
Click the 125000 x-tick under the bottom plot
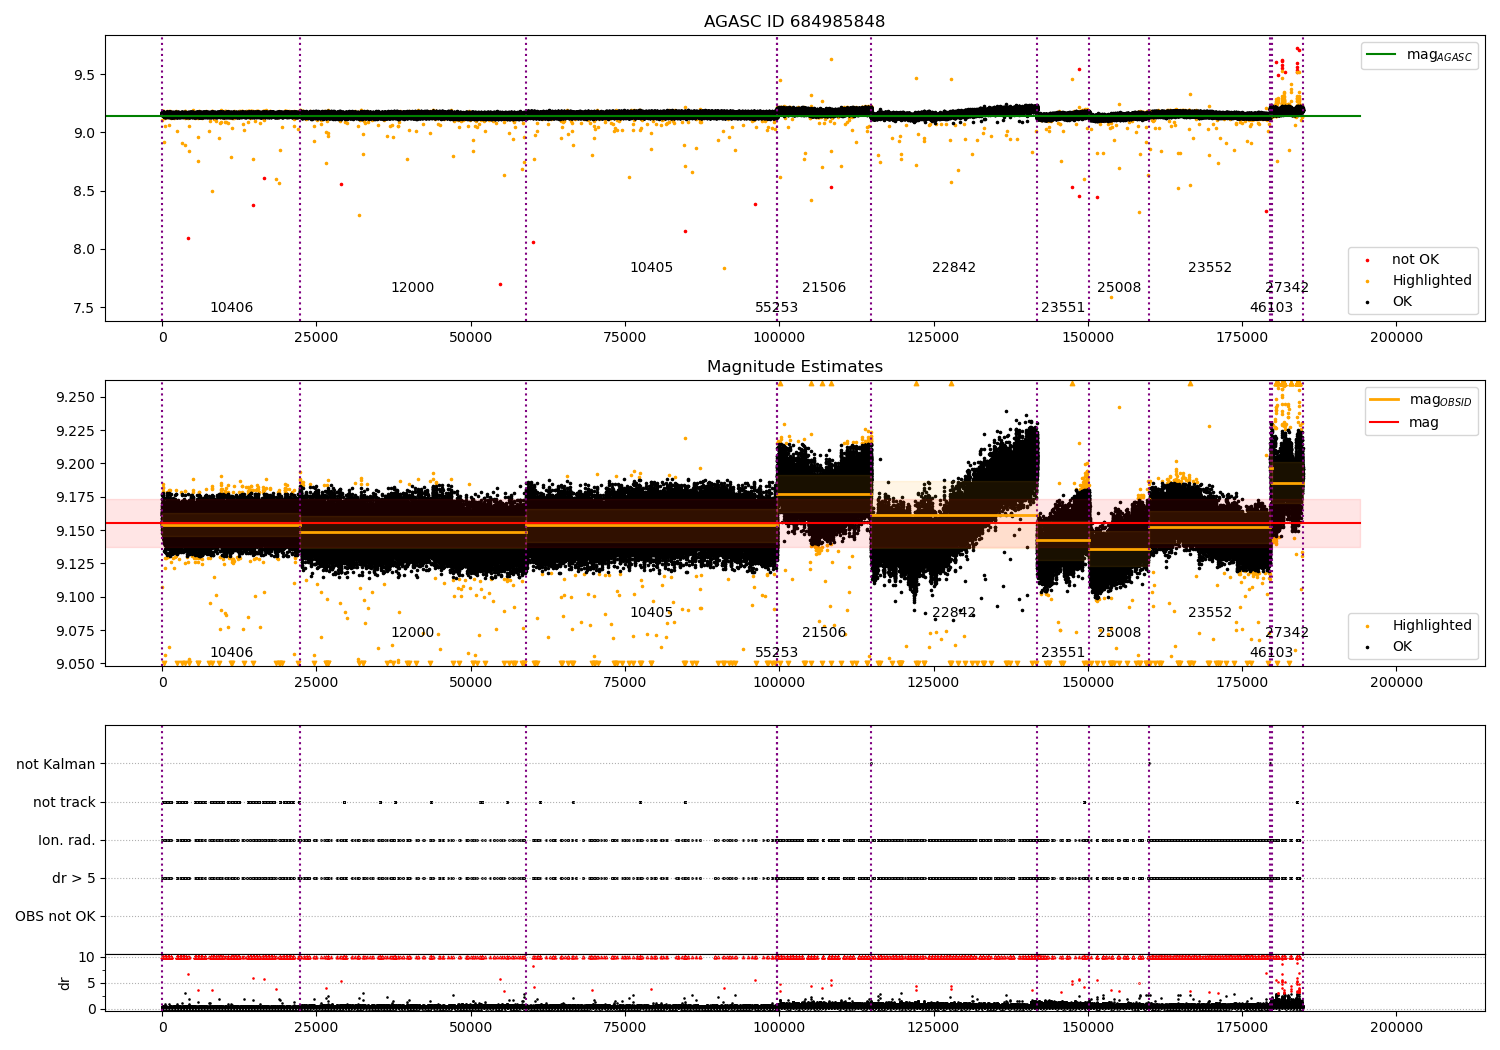[x=933, y=1027]
